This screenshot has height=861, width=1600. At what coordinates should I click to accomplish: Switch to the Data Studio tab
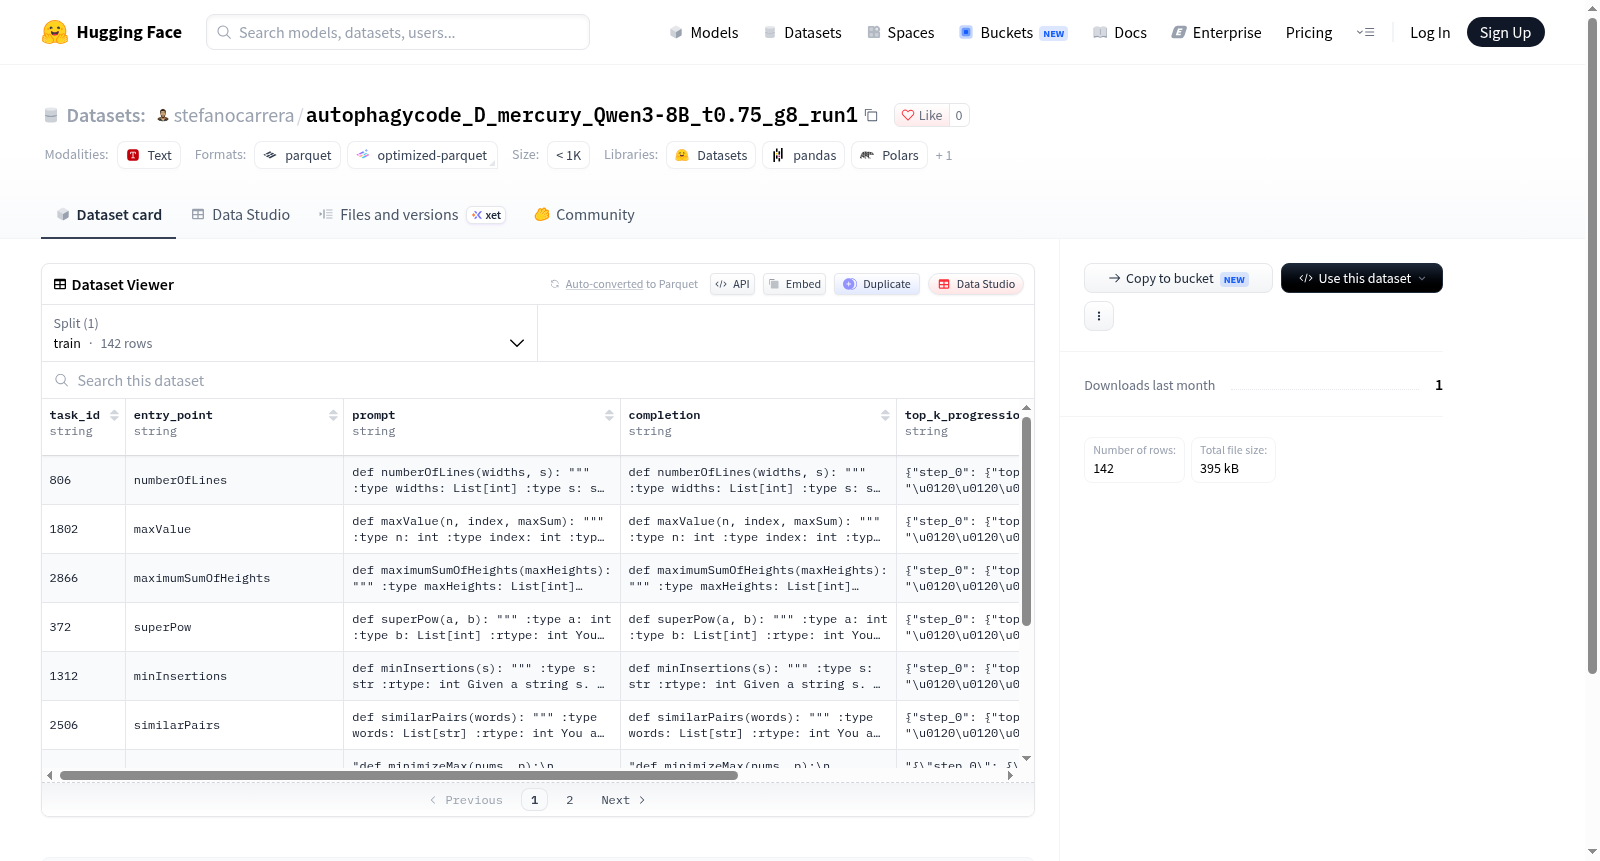[x=241, y=214]
